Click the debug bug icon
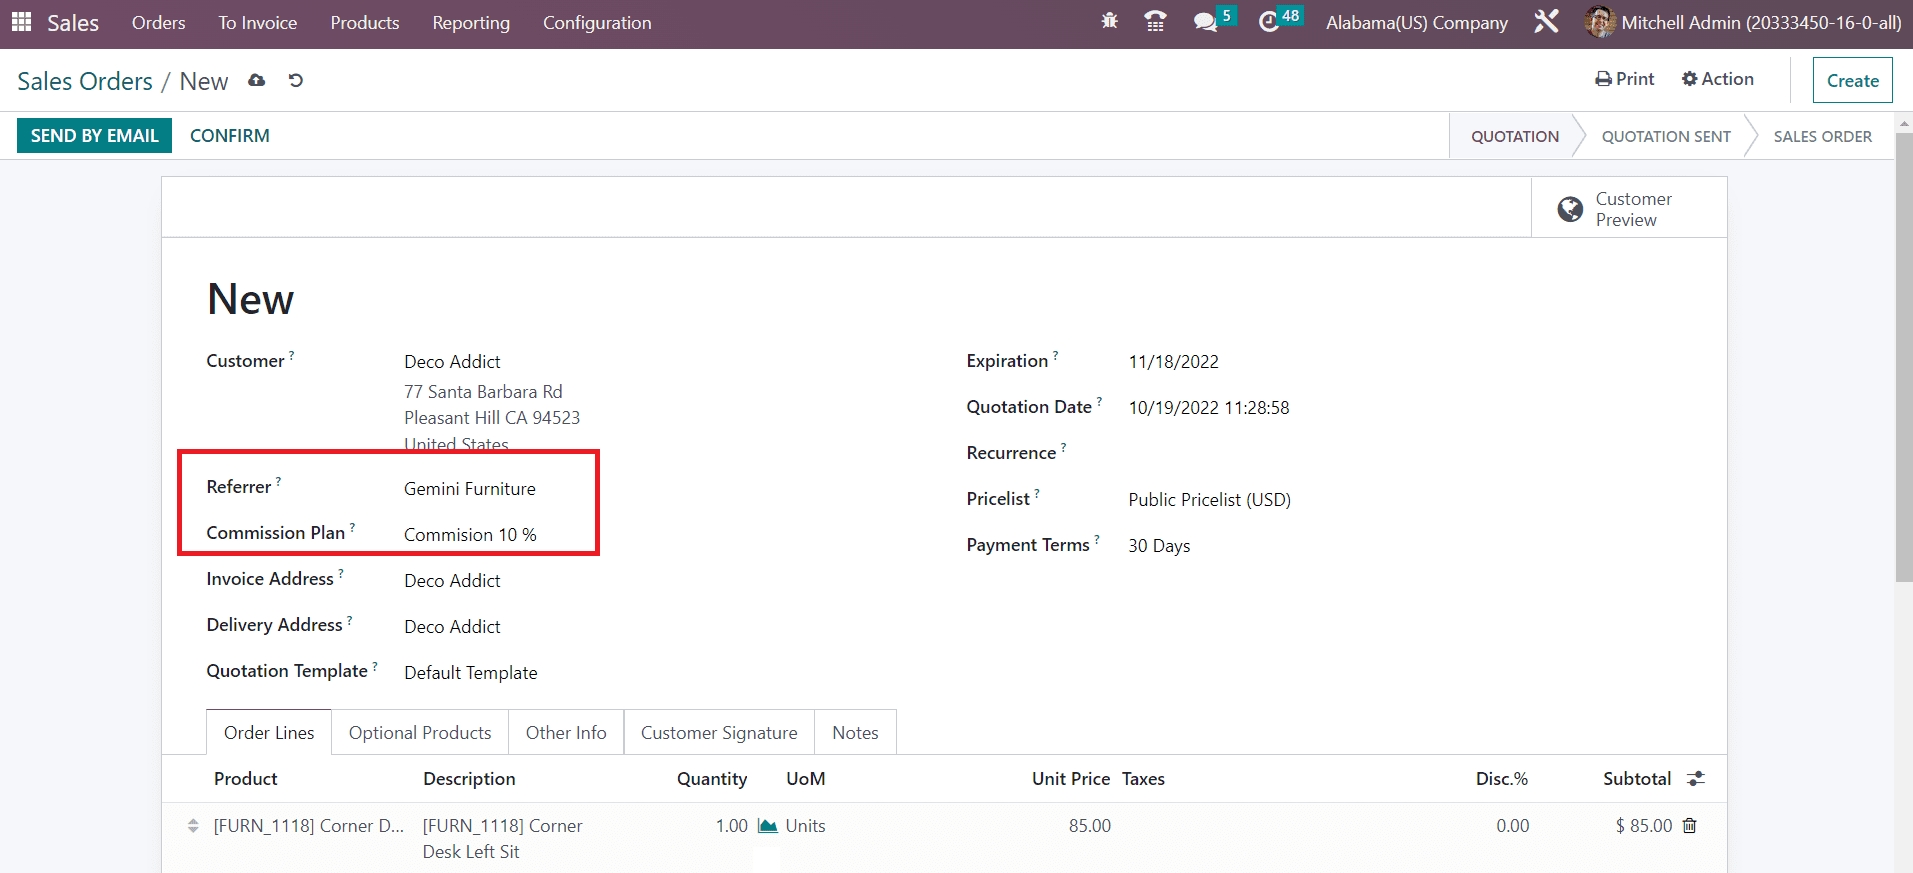Image resolution: width=1913 pixels, height=873 pixels. point(1109,21)
